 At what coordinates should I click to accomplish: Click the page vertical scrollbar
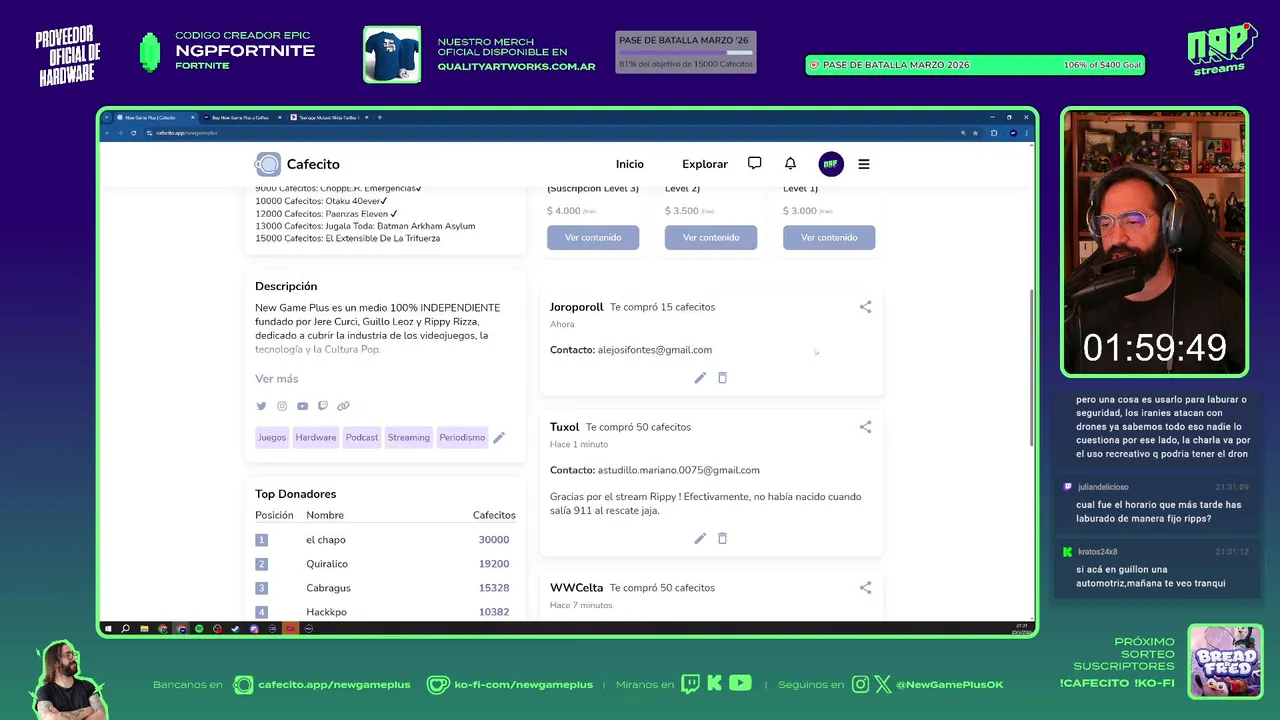[x=1032, y=368]
